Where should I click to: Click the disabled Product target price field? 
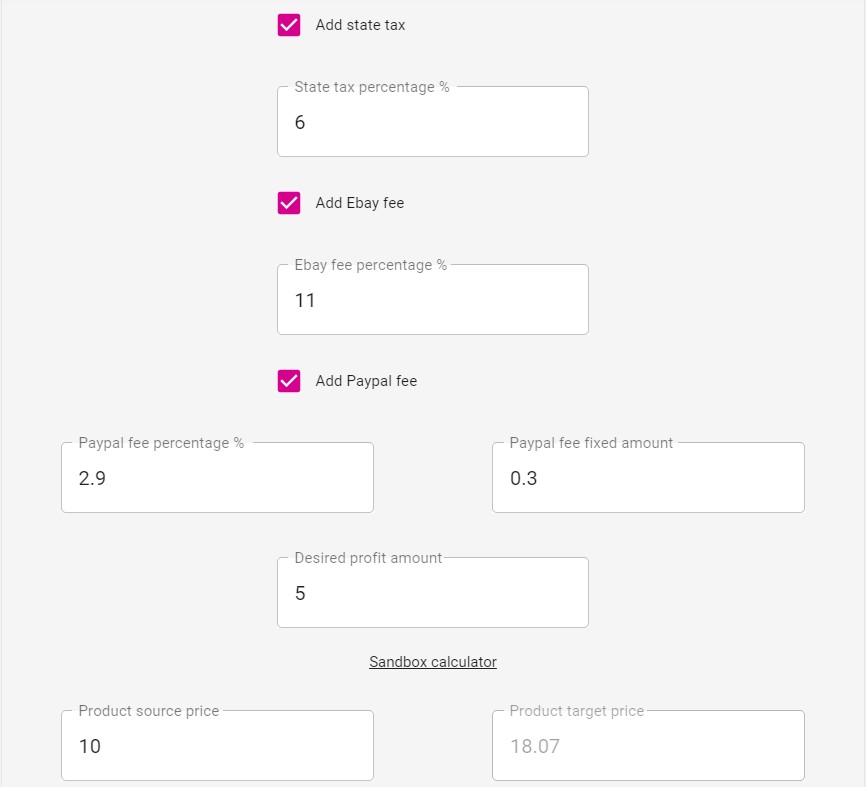coord(648,746)
